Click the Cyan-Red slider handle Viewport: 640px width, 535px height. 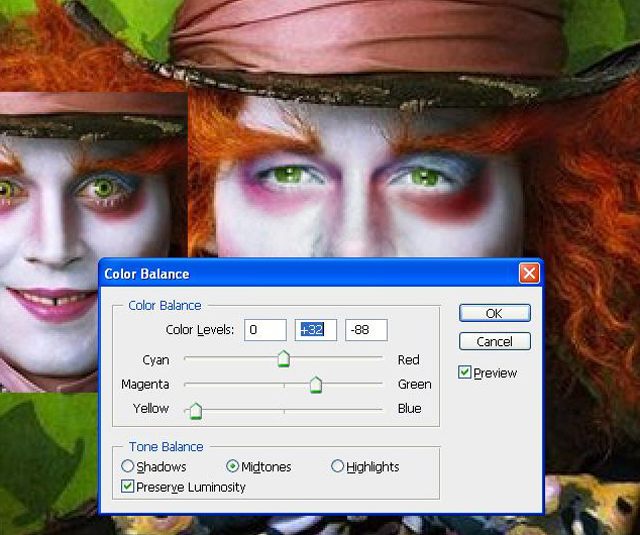click(x=284, y=359)
